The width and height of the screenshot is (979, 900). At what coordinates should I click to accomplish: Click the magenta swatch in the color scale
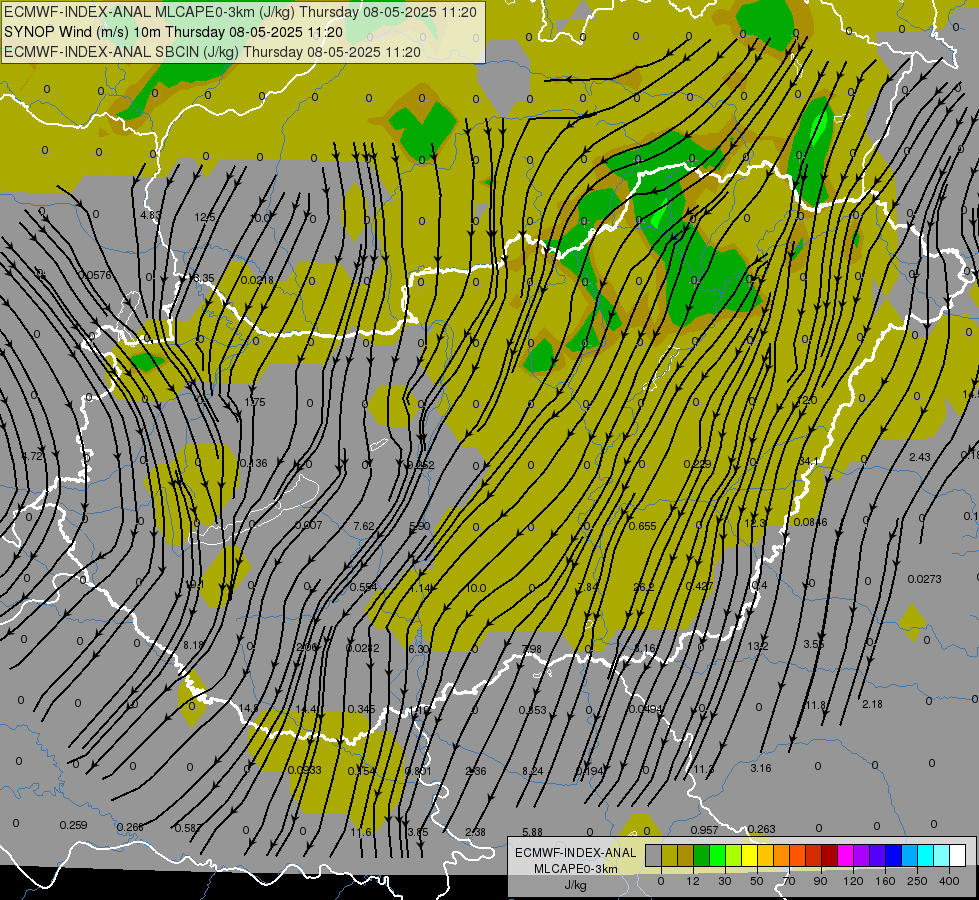tap(845, 856)
